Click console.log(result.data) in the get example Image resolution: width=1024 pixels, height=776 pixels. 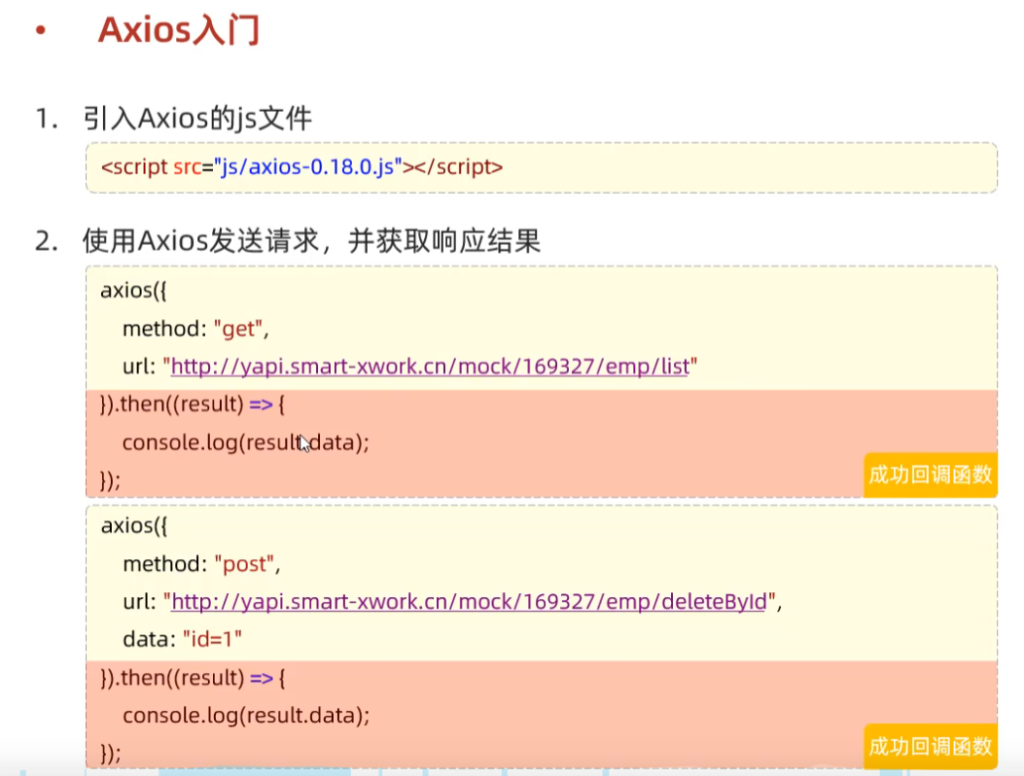(246, 443)
